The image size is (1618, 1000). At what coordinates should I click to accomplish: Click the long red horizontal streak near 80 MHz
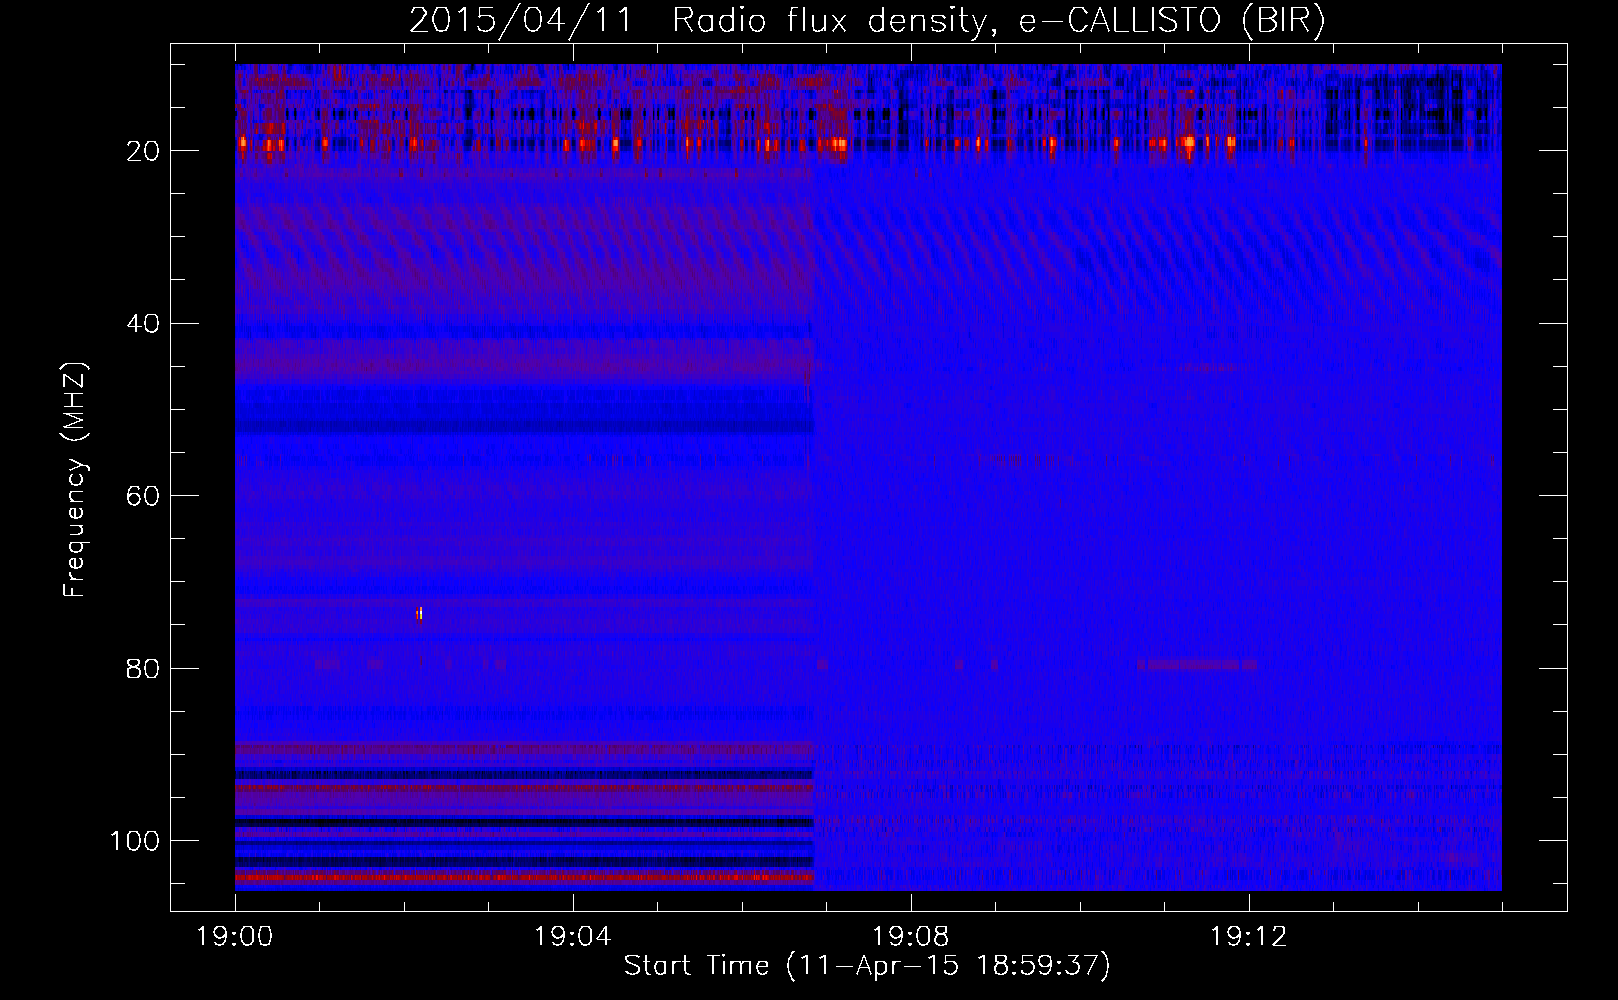[1197, 664]
